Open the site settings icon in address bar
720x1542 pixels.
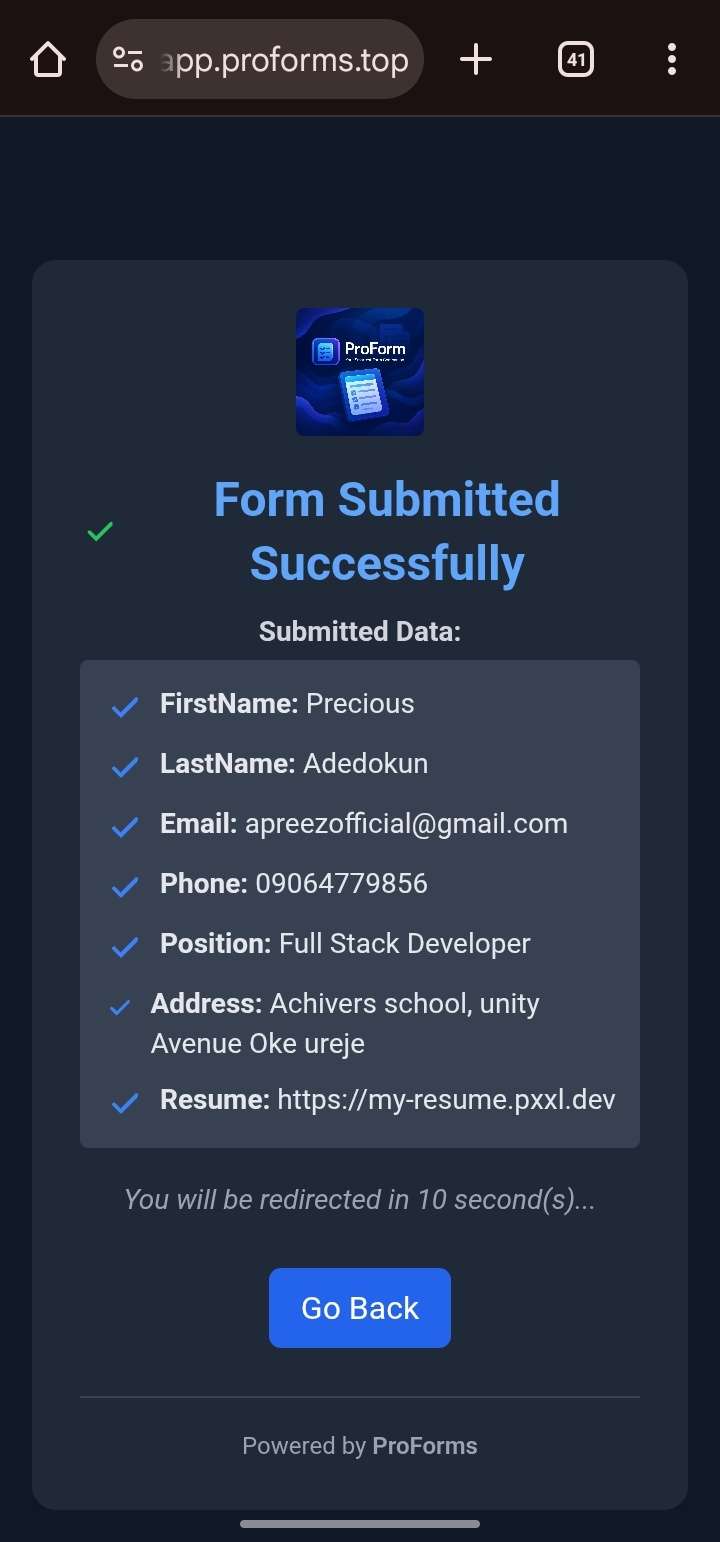click(128, 60)
